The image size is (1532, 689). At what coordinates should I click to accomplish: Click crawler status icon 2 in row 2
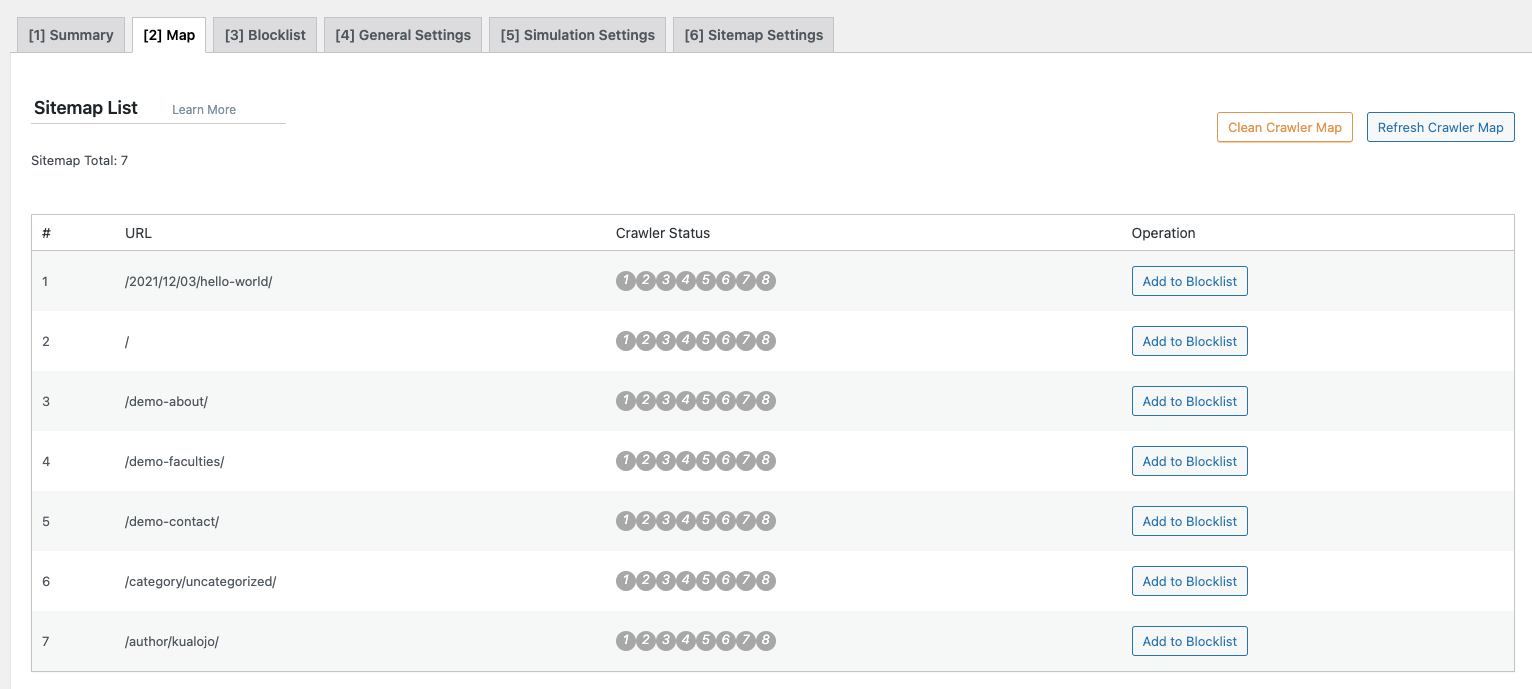646,341
